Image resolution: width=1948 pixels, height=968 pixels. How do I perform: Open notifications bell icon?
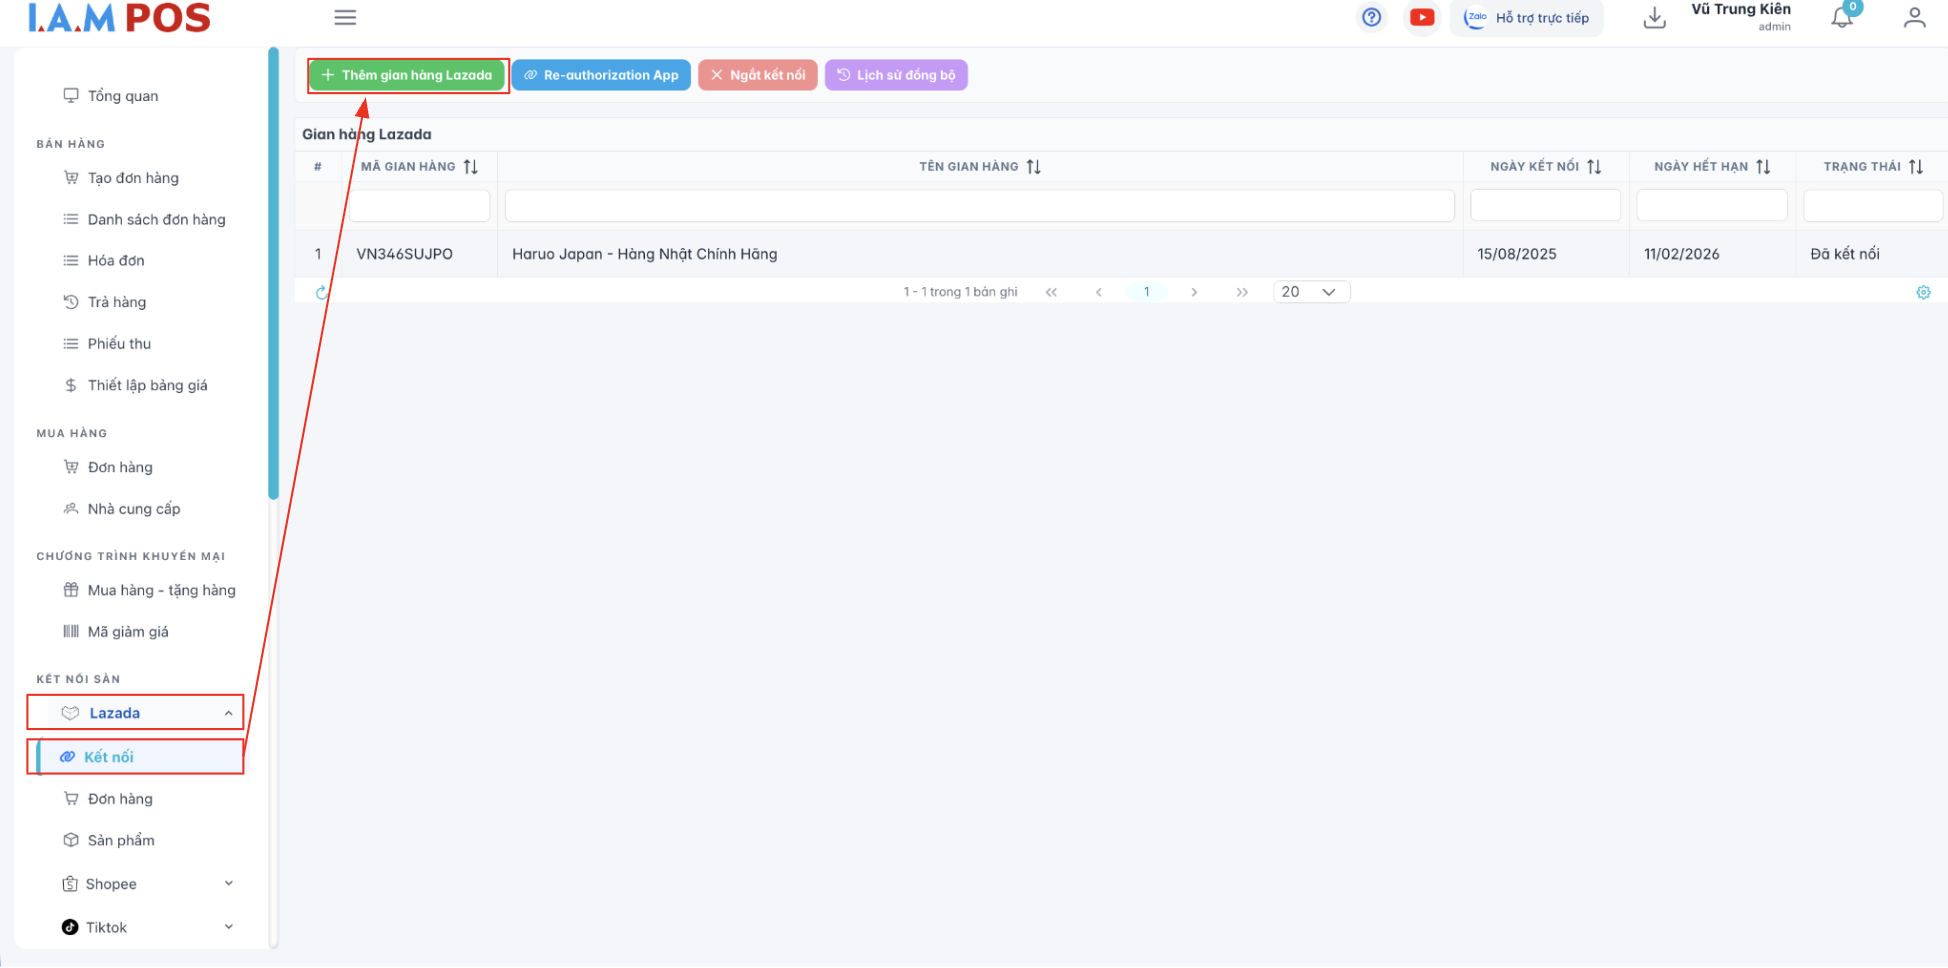coord(1841,18)
